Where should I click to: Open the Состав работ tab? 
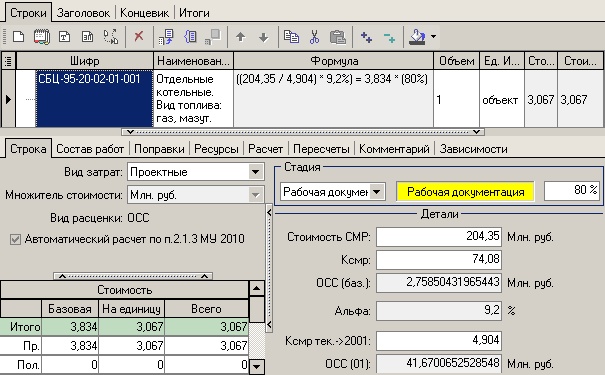coord(90,149)
